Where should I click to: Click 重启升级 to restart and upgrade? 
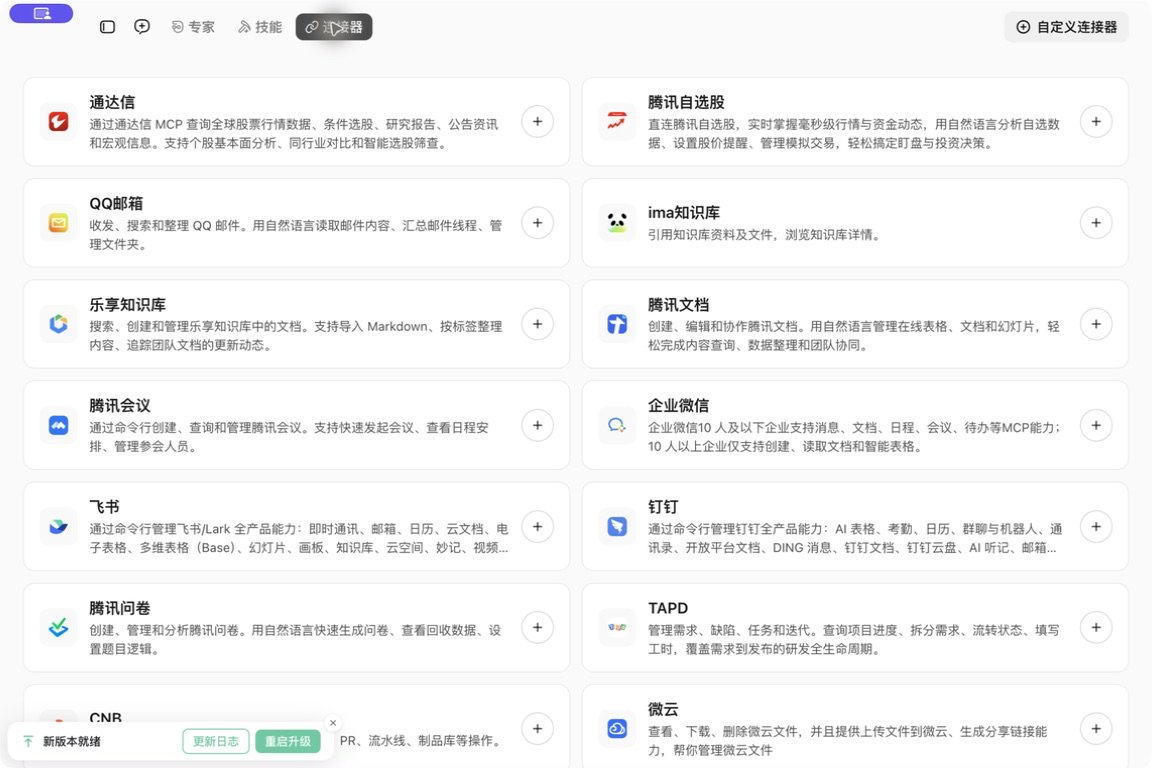click(288, 742)
